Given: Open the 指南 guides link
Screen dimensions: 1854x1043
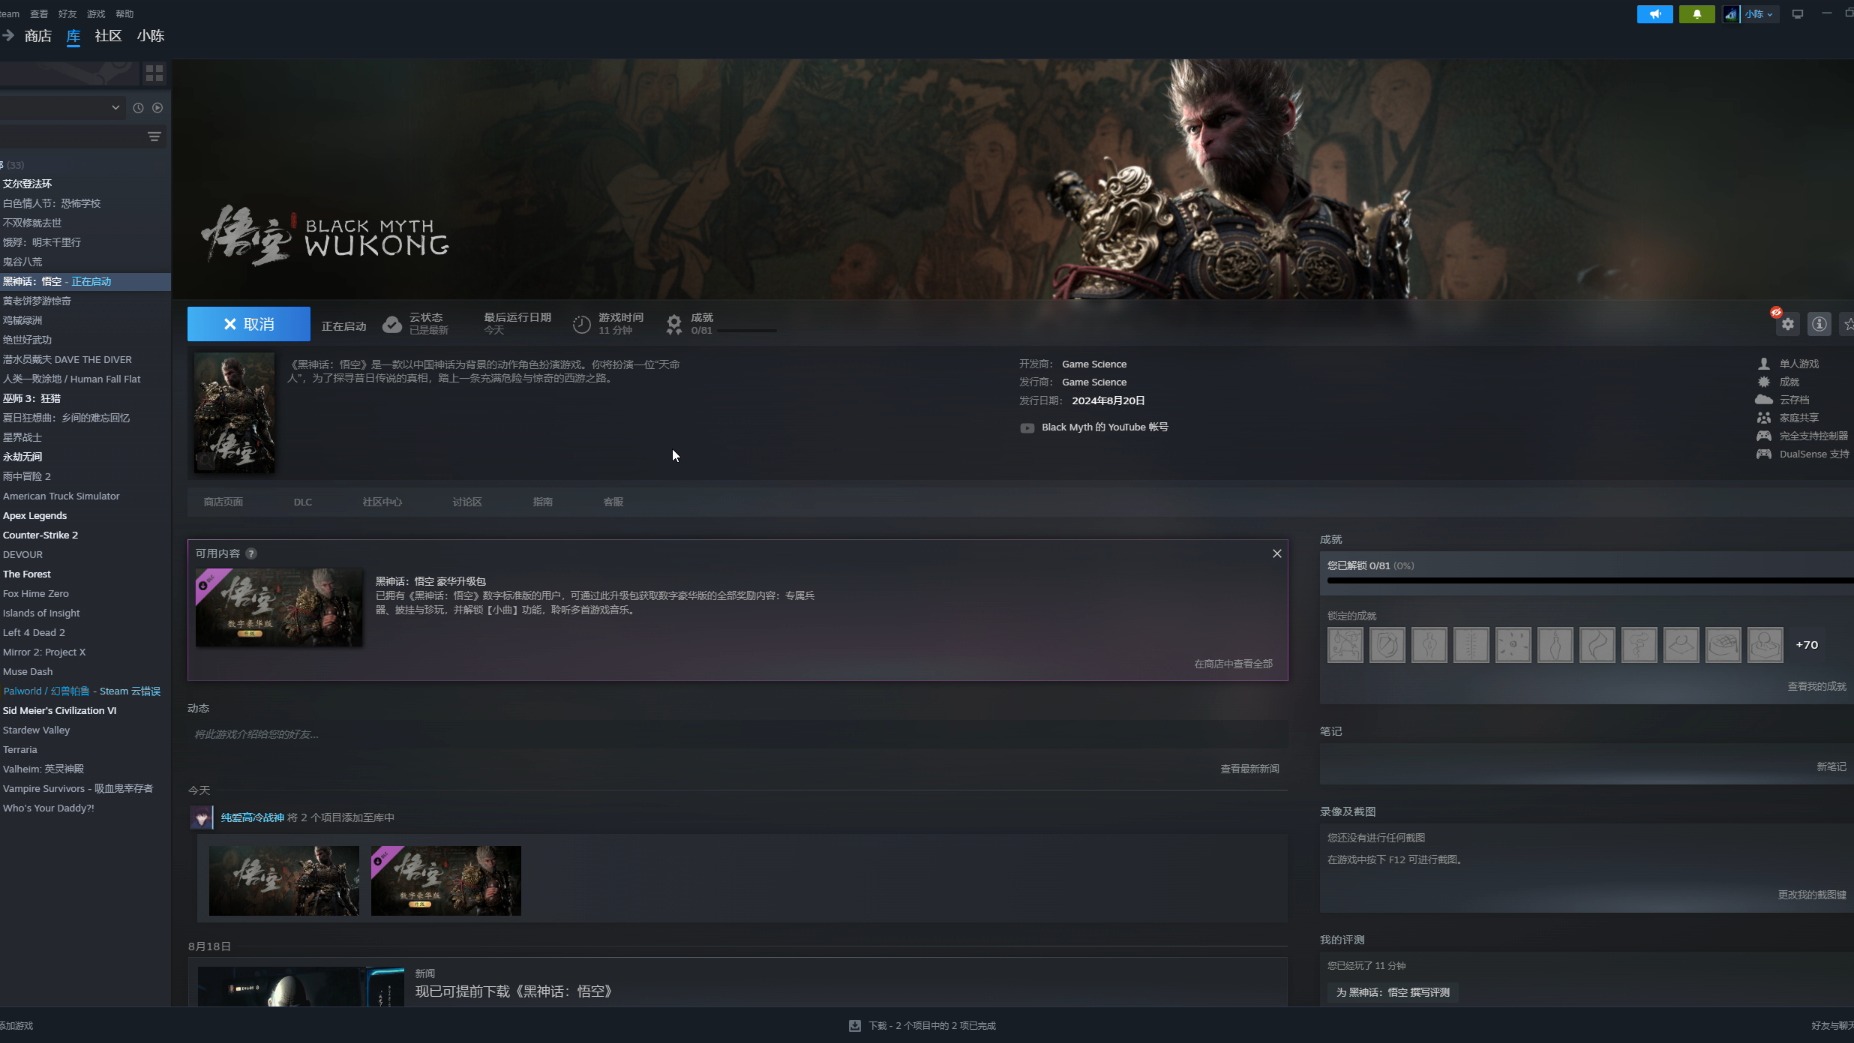Looking at the screenshot, I should click(543, 502).
